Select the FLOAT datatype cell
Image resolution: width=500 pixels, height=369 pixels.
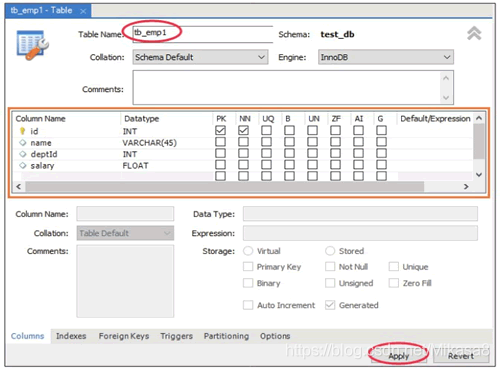(x=166, y=165)
